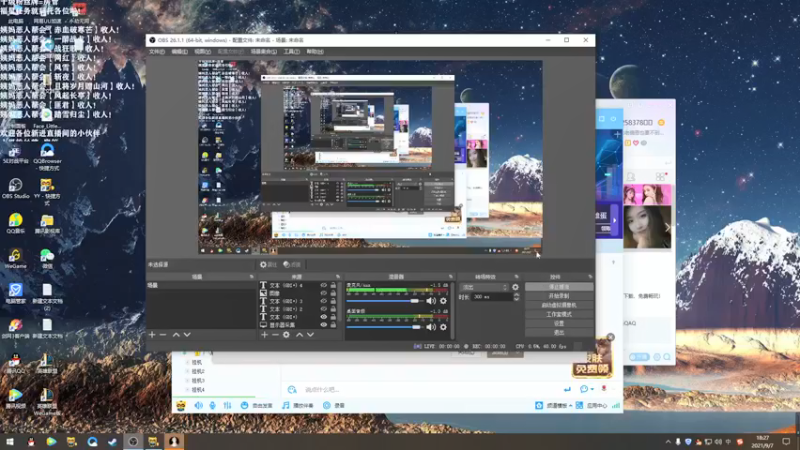
Task: Toggle visibility of 文本 (GDI+) 3 source
Action: point(323,301)
